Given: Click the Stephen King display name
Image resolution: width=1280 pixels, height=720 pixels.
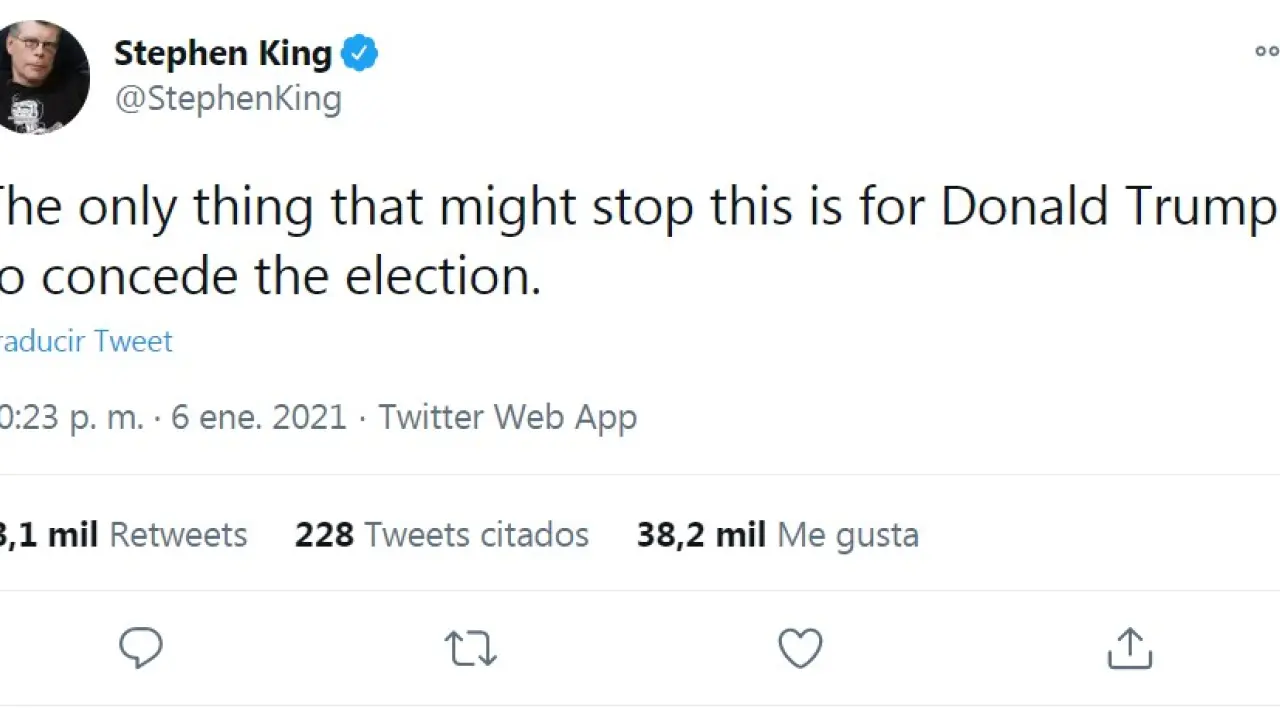Looking at the screenshot, I should tap(222, 53).
